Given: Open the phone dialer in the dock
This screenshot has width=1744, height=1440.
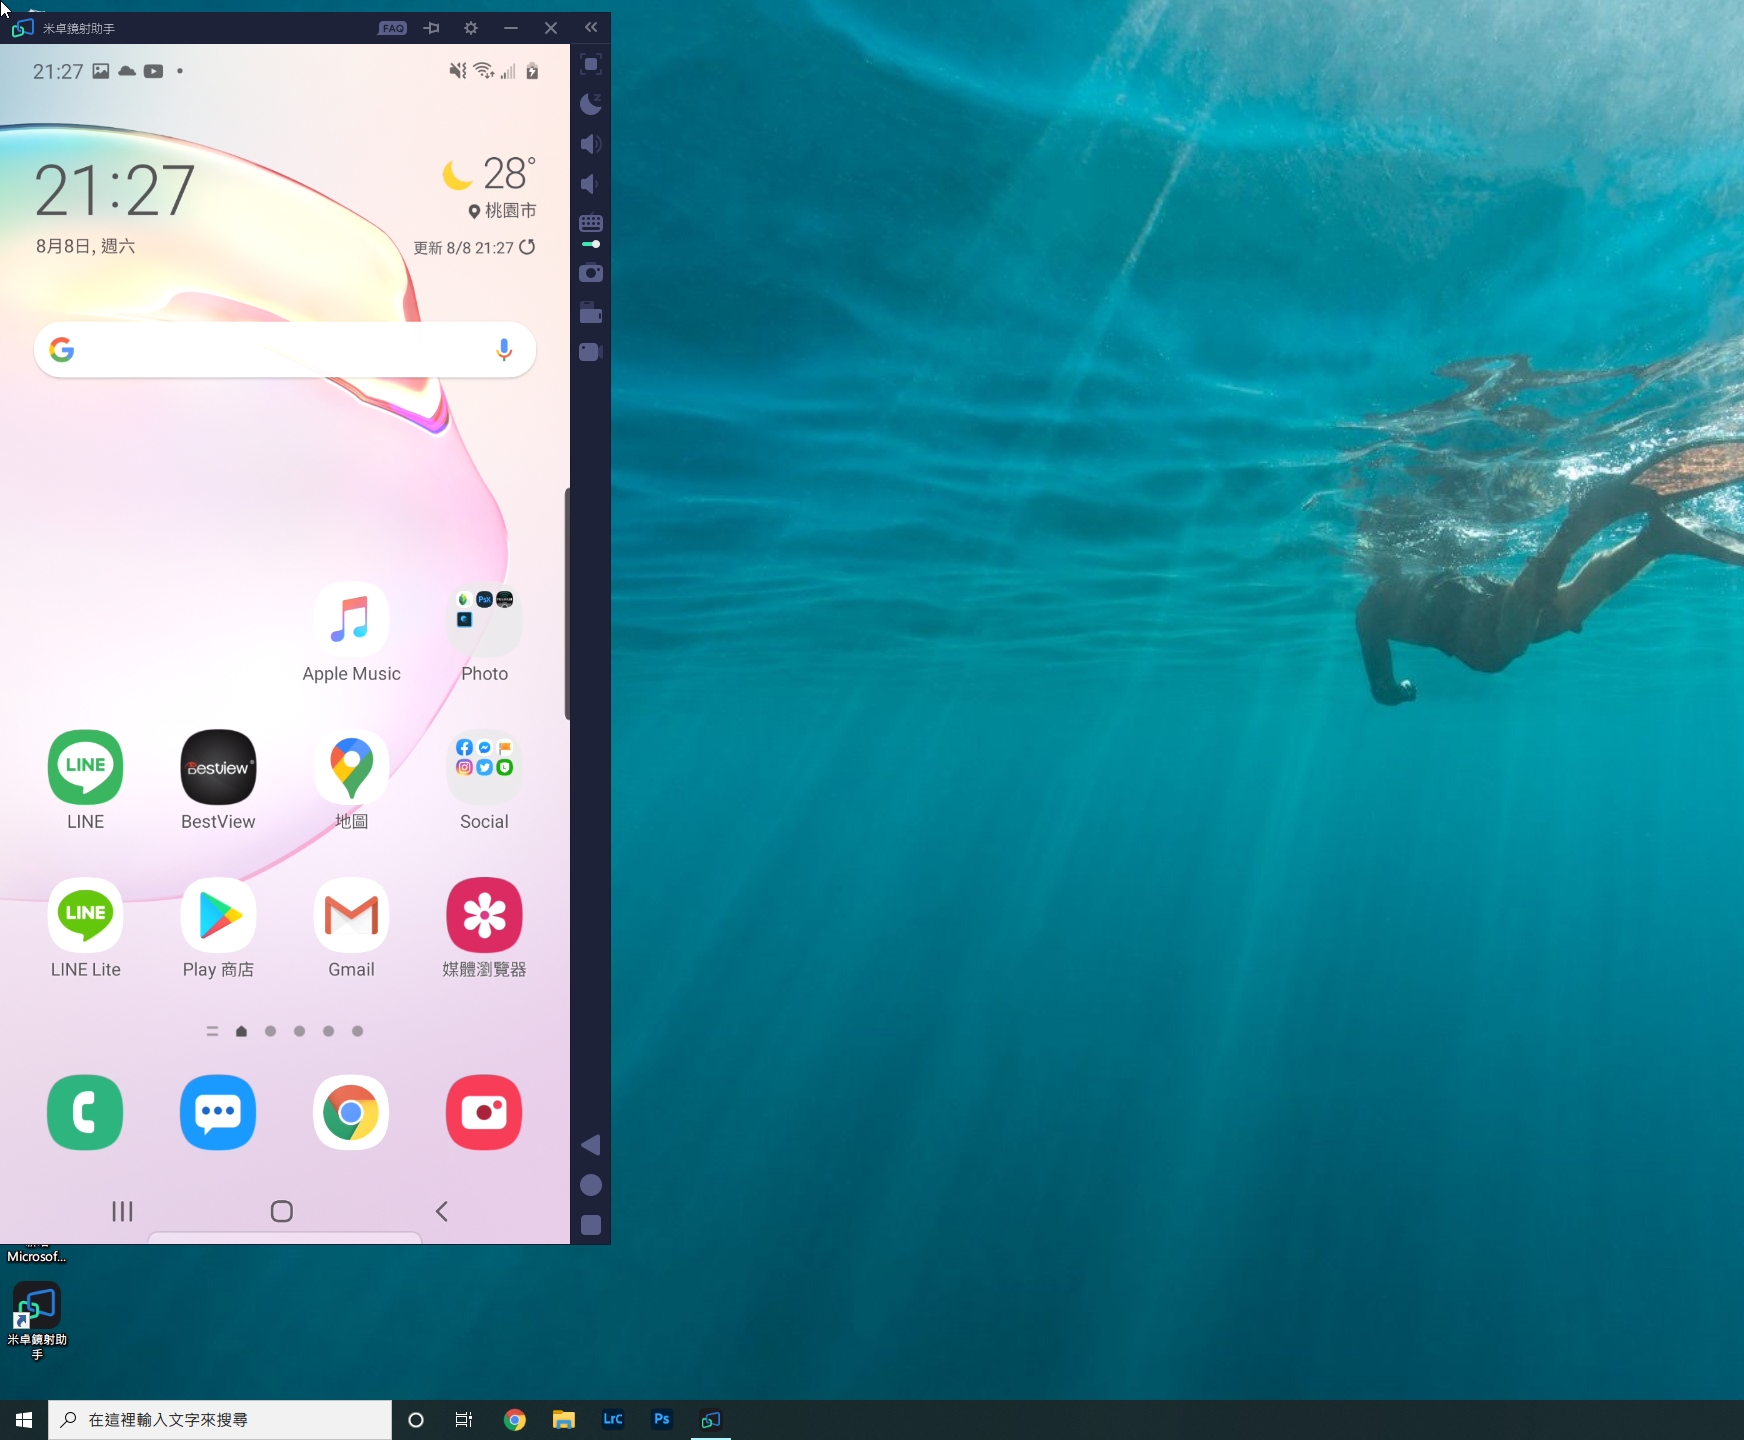Looking at the screenshot, I should [x=85, y=1113].
